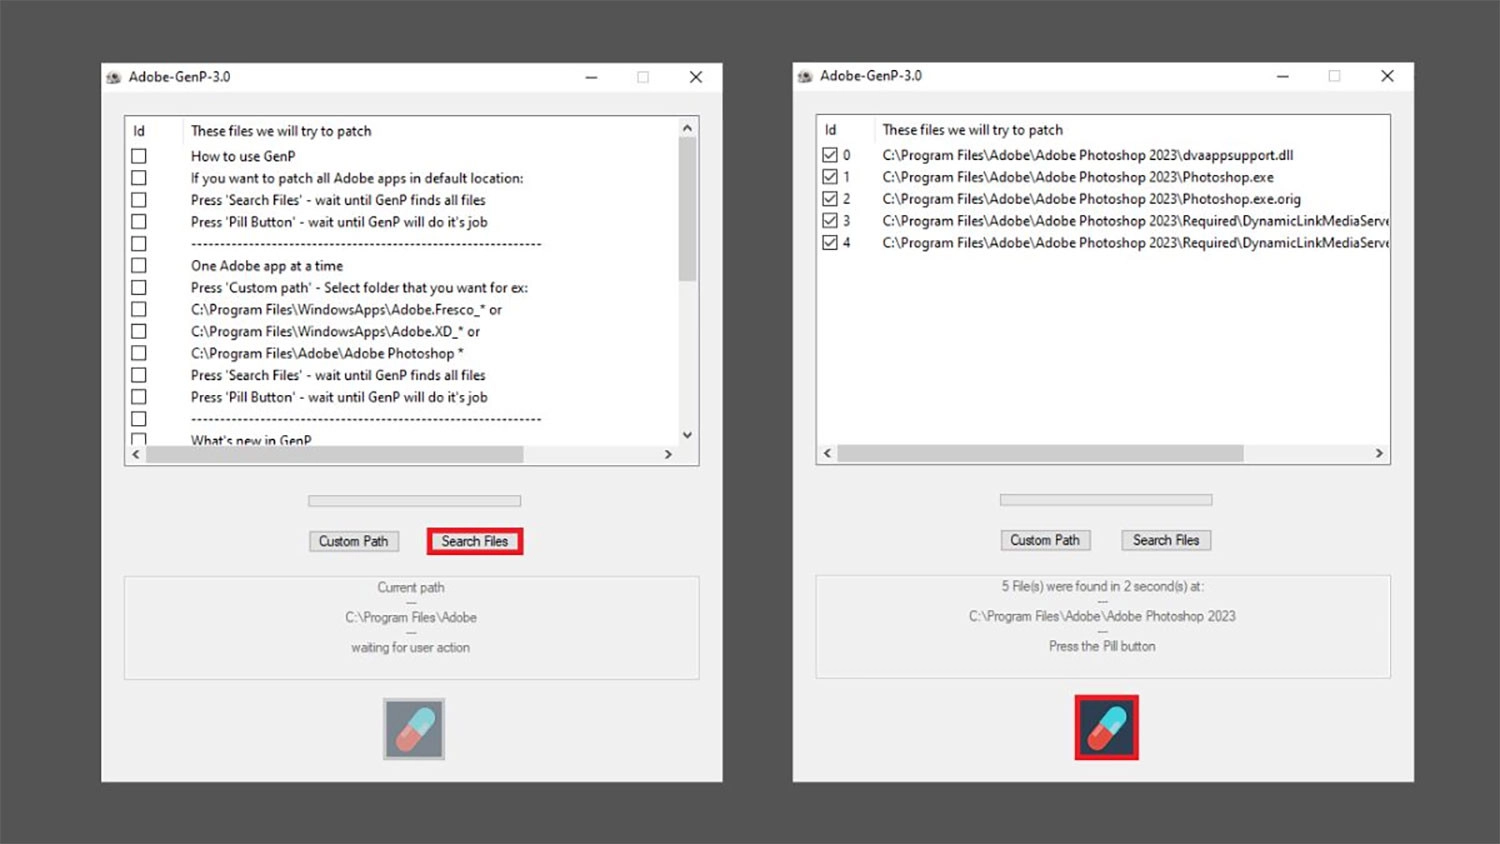The height and width of the screenshot is (844, 1500).
Task: Click the 'Press the Pill button' status text
Action: coord(1102,647)
